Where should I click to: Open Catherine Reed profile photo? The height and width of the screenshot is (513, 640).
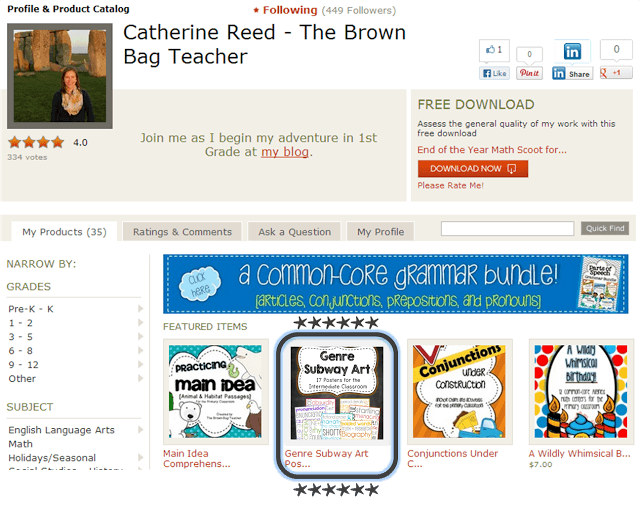coord(60,76)
